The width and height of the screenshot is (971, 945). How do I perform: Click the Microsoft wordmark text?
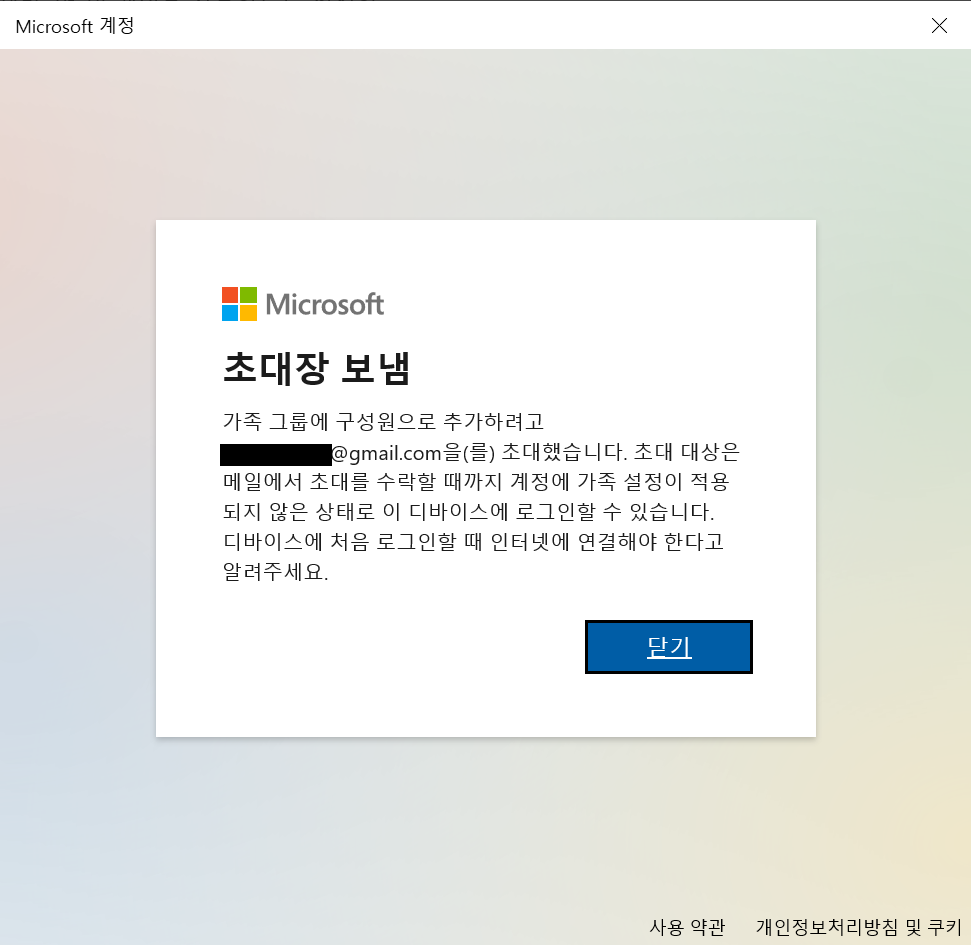[324, 304]
